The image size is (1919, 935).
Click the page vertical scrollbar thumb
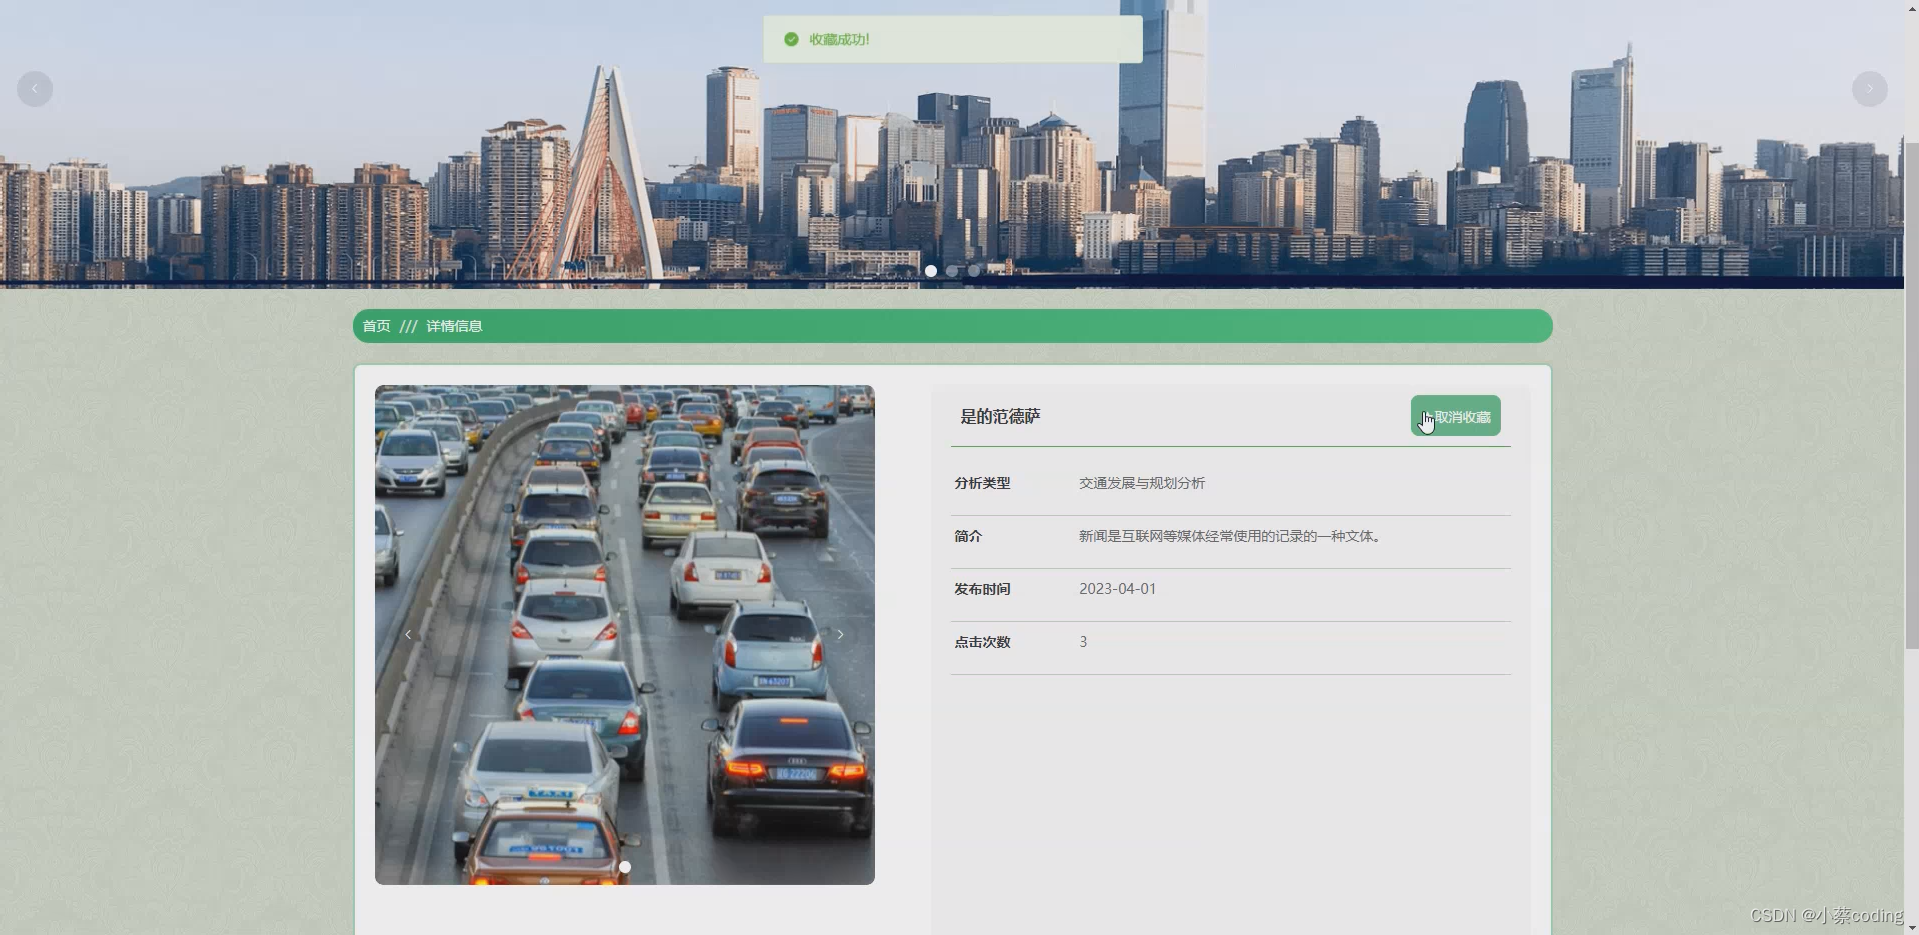[1911, 395]
